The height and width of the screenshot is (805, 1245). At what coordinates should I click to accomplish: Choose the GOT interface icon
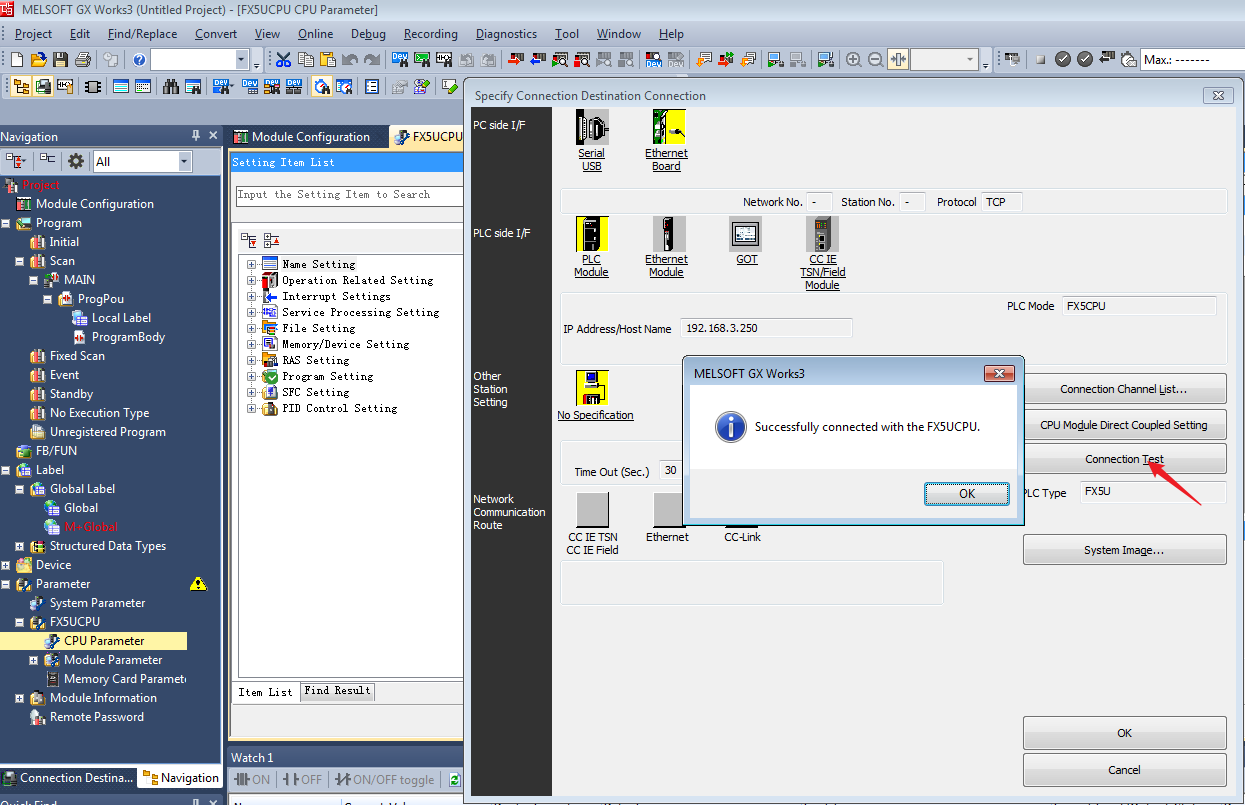pyautogui.click(x=746, y=235)
